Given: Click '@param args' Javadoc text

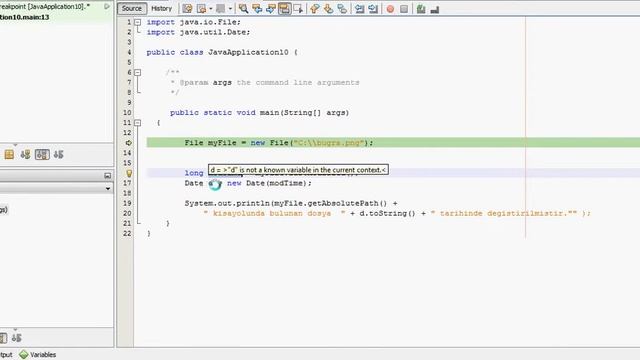Looking at the screenshot, I should coord(206,82).
